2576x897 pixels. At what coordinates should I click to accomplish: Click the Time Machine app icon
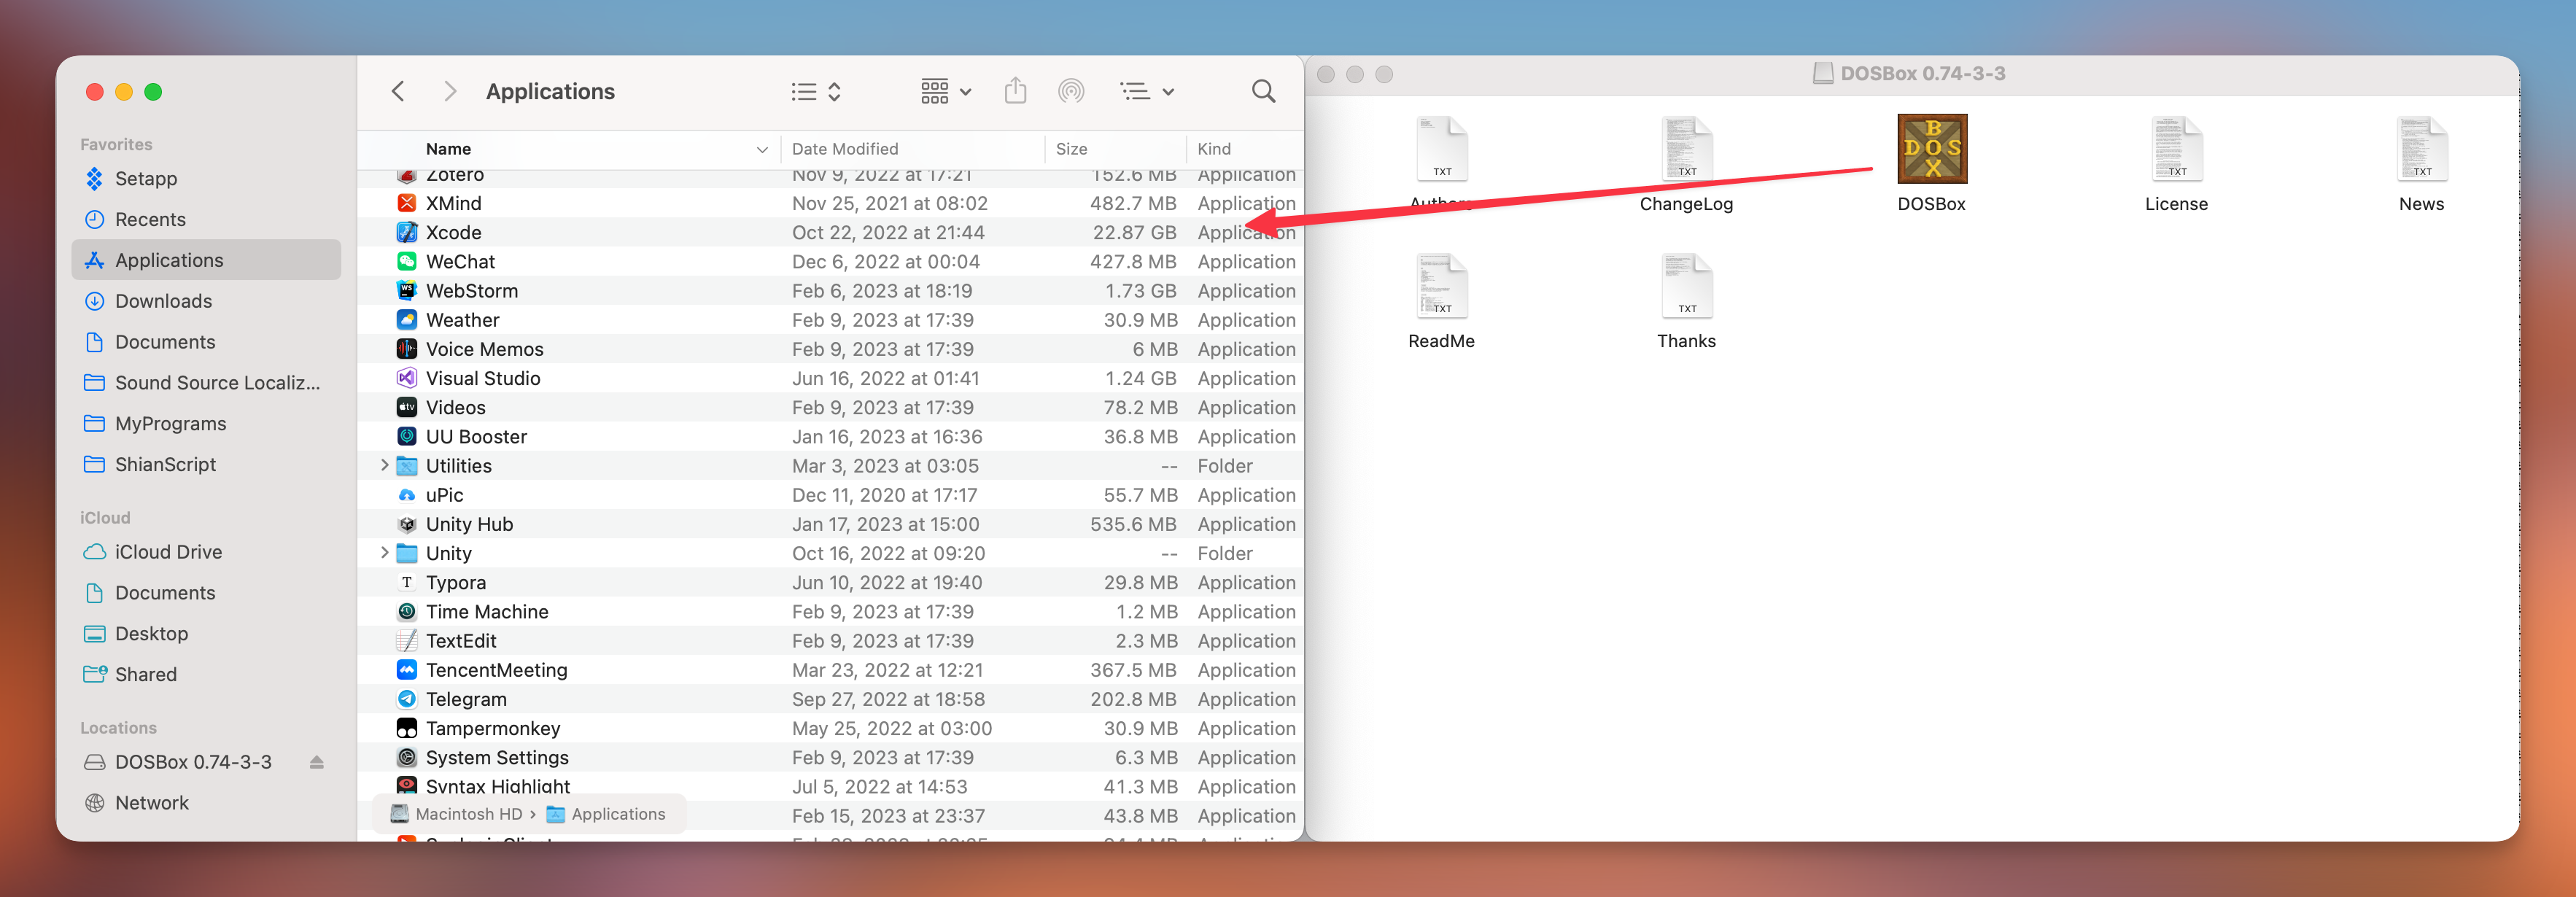[407, 611]
